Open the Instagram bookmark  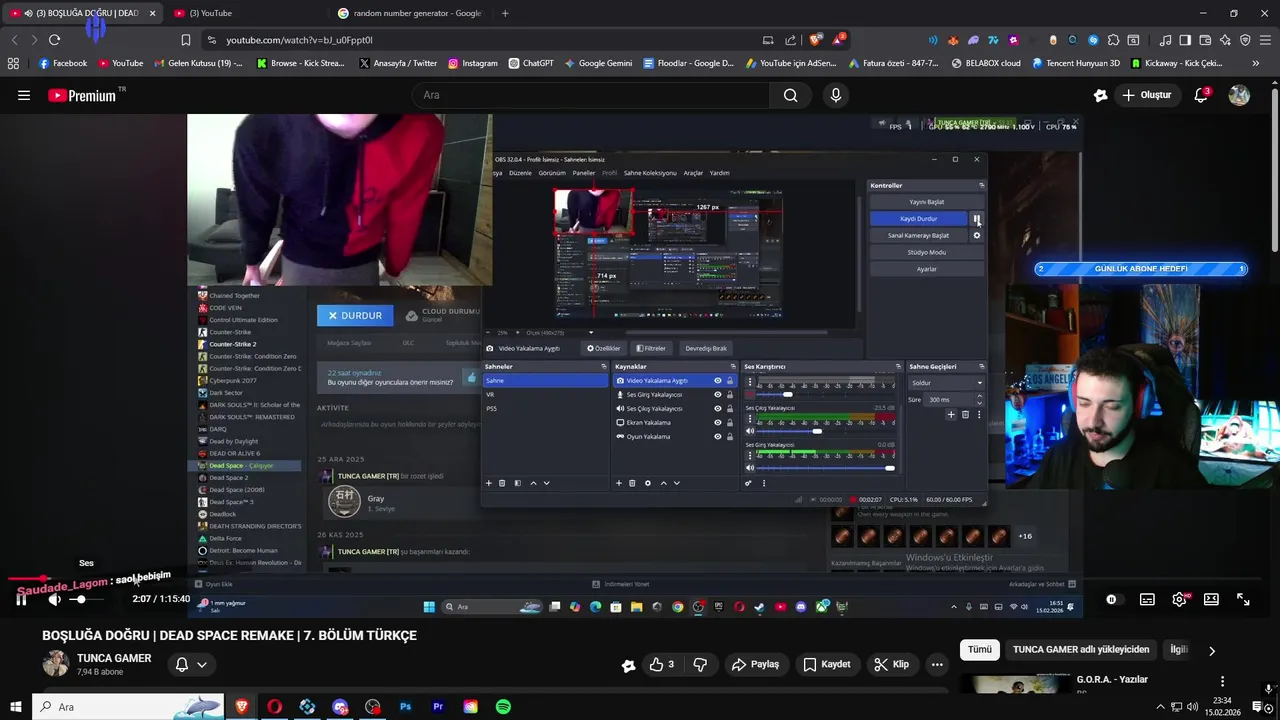473,63
